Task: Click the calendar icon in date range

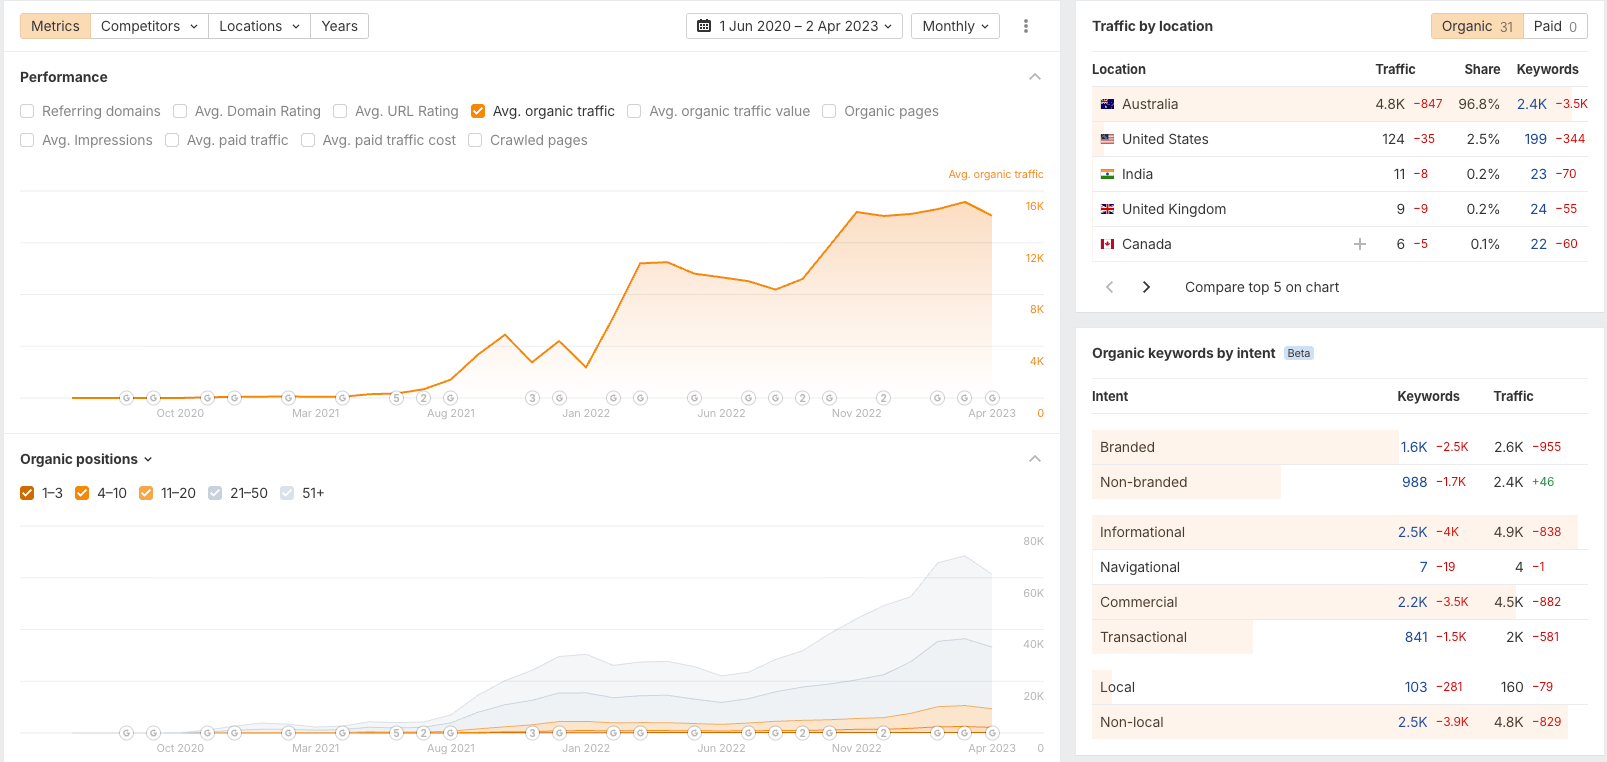Action: click(x=704, y=26)
